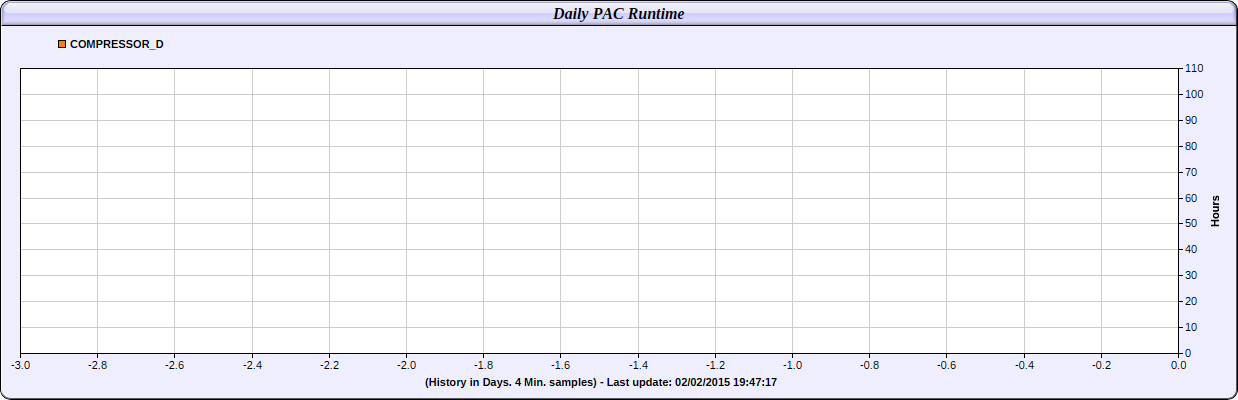Click the -0.8 x-axis tick label

tap(869, 366)
